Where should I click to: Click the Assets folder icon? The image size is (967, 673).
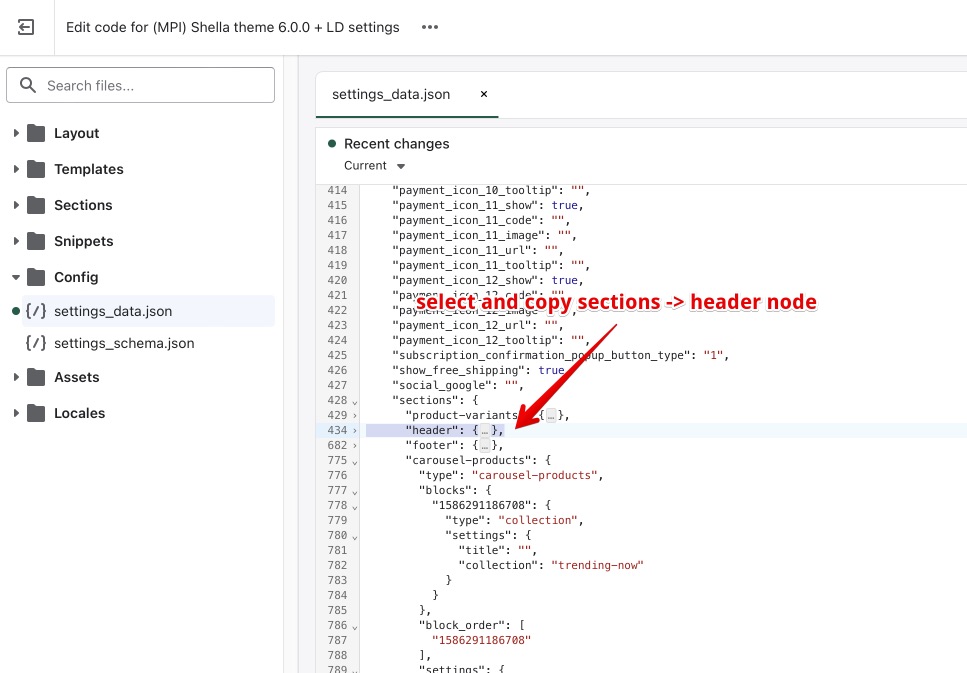(x=36, y=377)
